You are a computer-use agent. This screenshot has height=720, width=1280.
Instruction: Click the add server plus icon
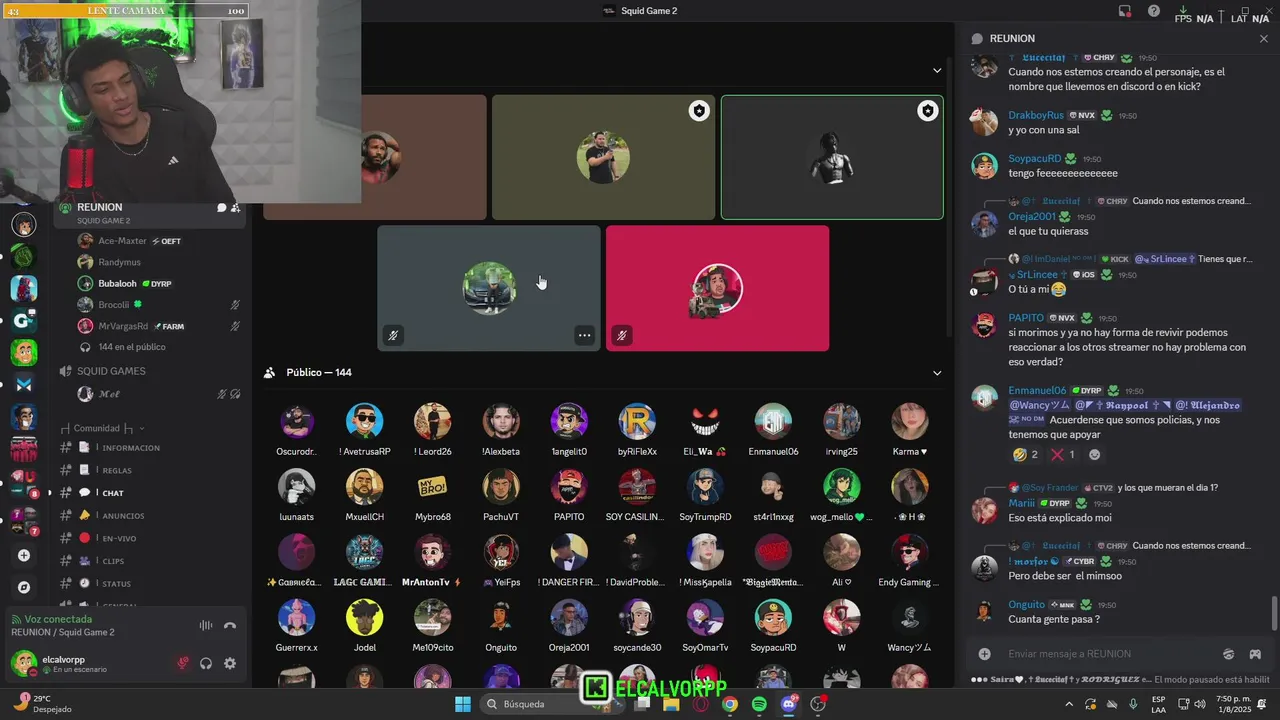(x=24, y=555)
